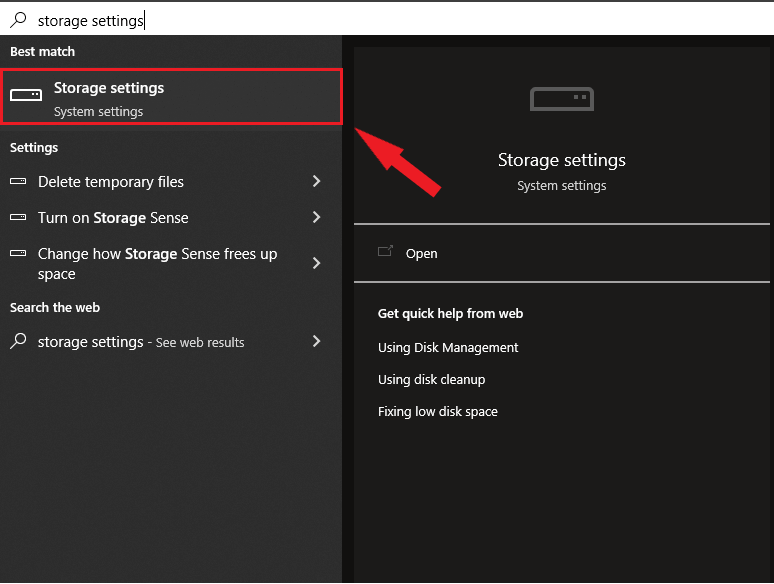
Task: Open Fixing low disk space help link
Action: click(x=438, y=412)
